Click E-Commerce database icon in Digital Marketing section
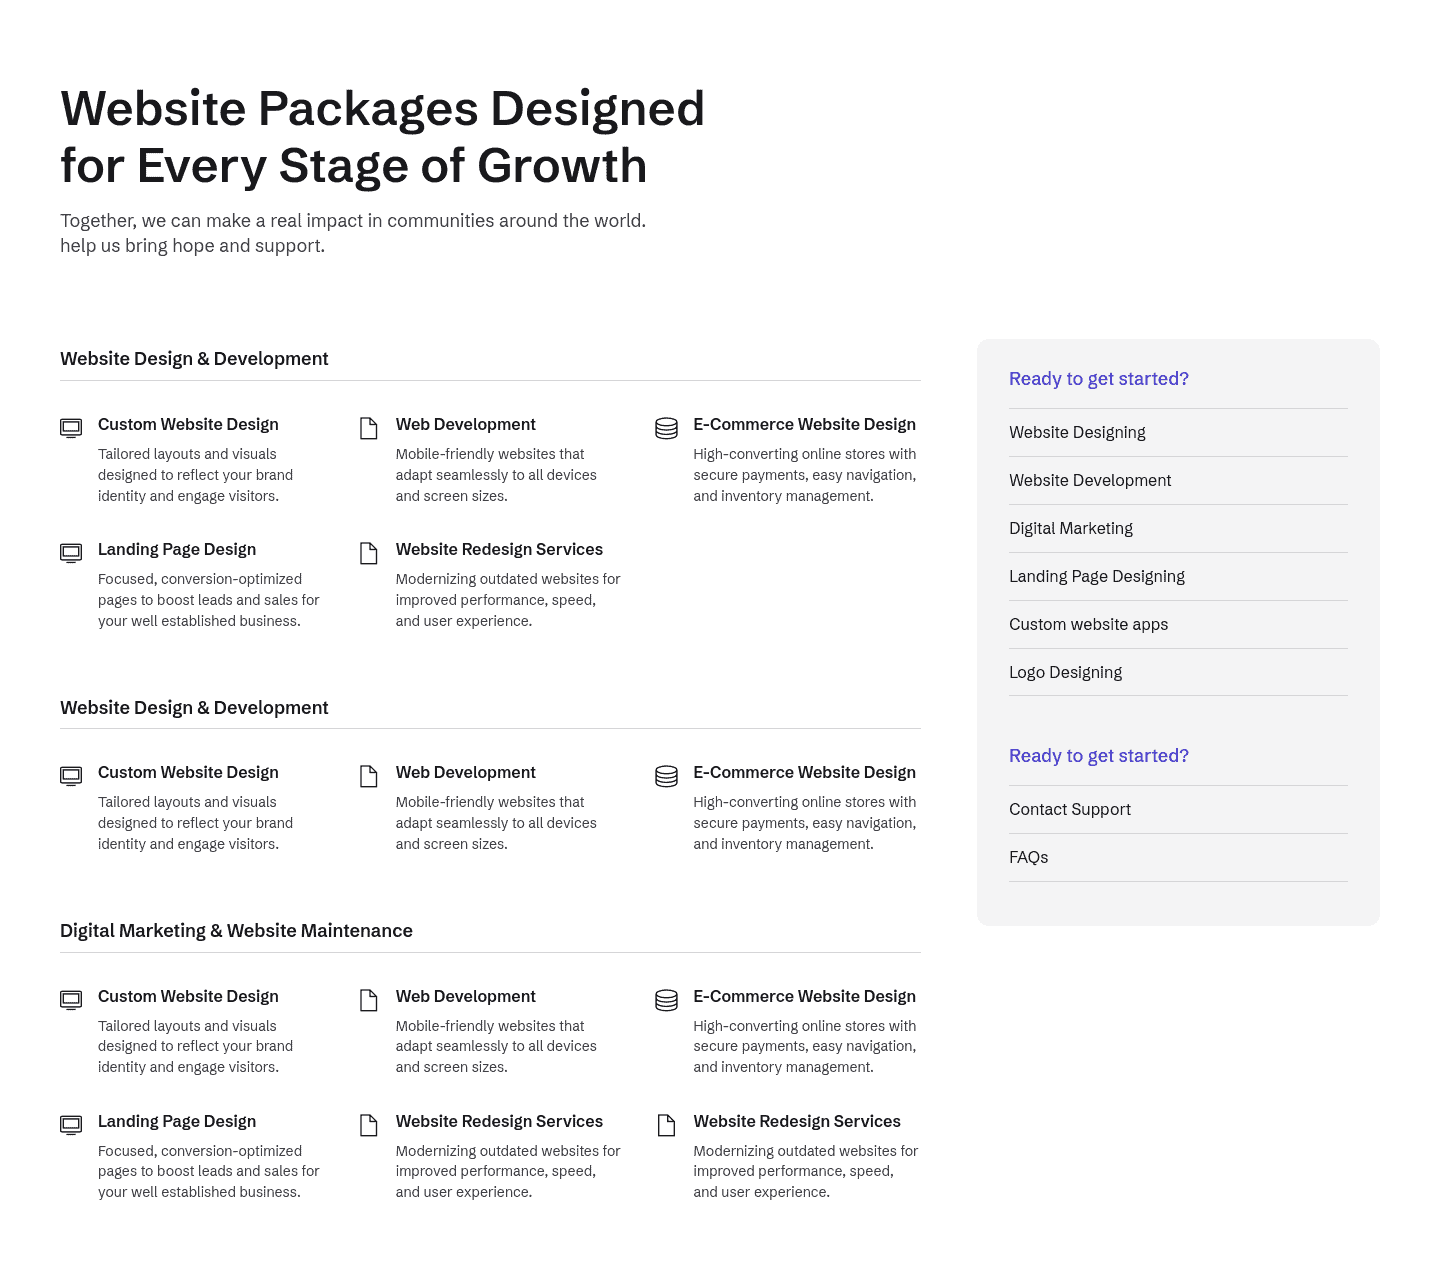Viewport: 1440px width, 1283px height. (x=666, y=1000)
